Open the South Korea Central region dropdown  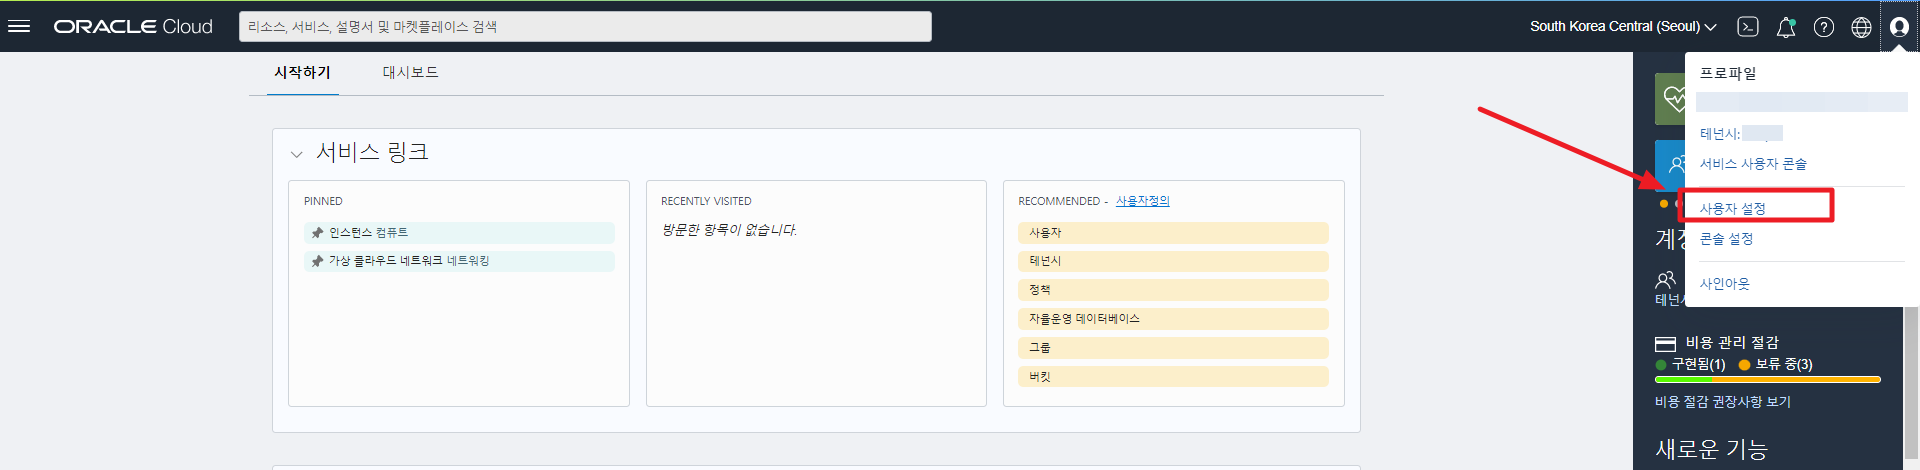click(x=1622, y=27)
